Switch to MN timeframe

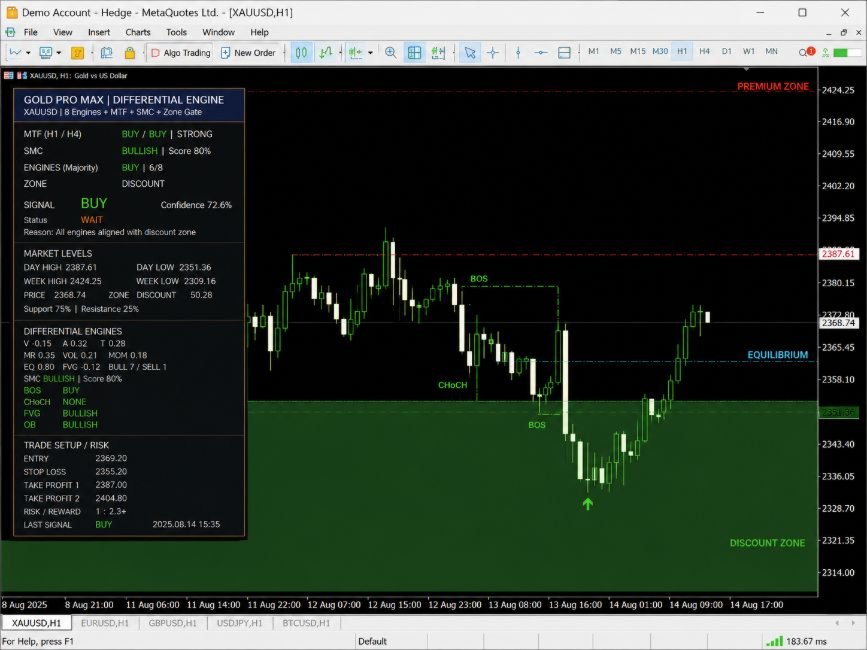pos(771,51)
